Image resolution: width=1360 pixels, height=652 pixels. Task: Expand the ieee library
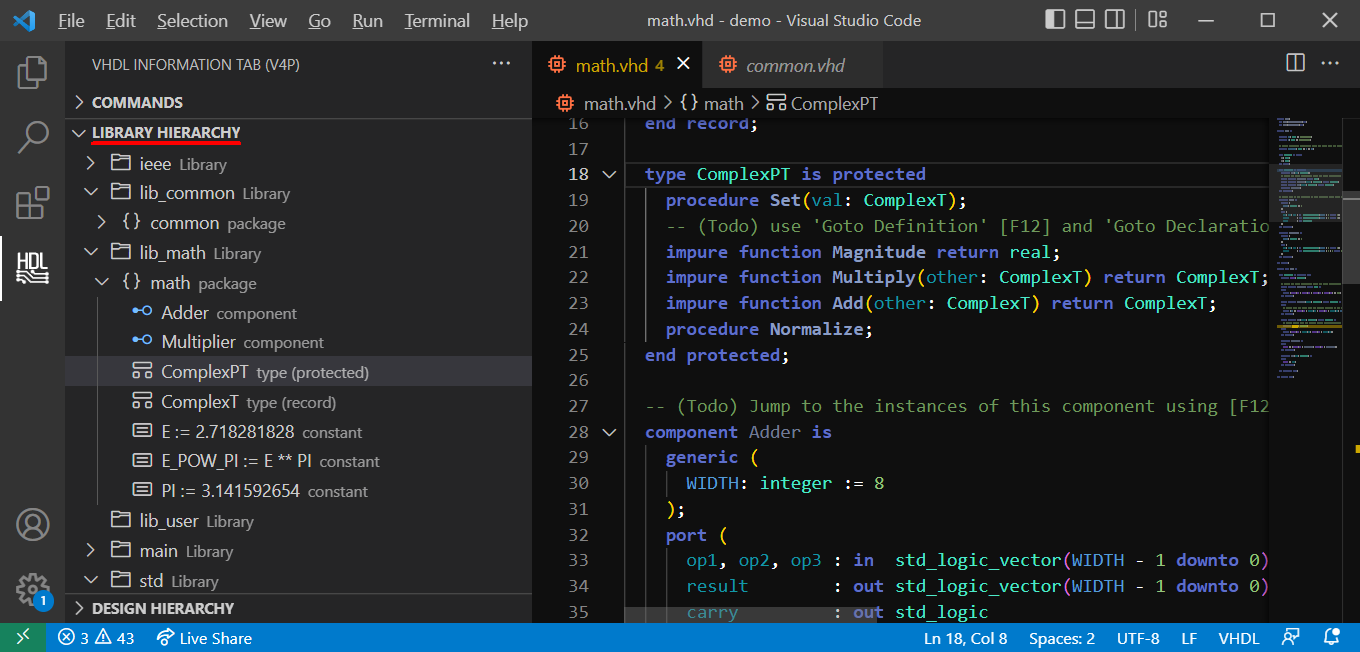point(91,163)
